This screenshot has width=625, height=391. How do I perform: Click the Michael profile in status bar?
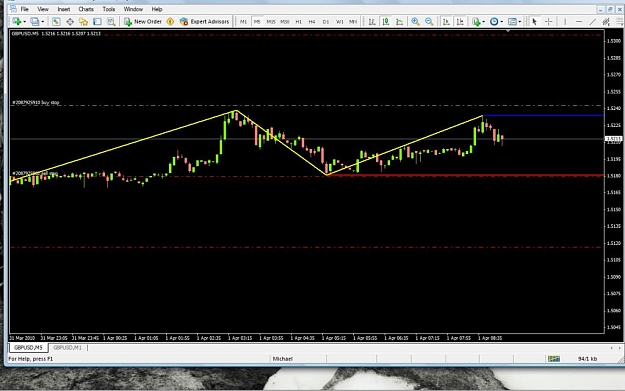[283, 359]
